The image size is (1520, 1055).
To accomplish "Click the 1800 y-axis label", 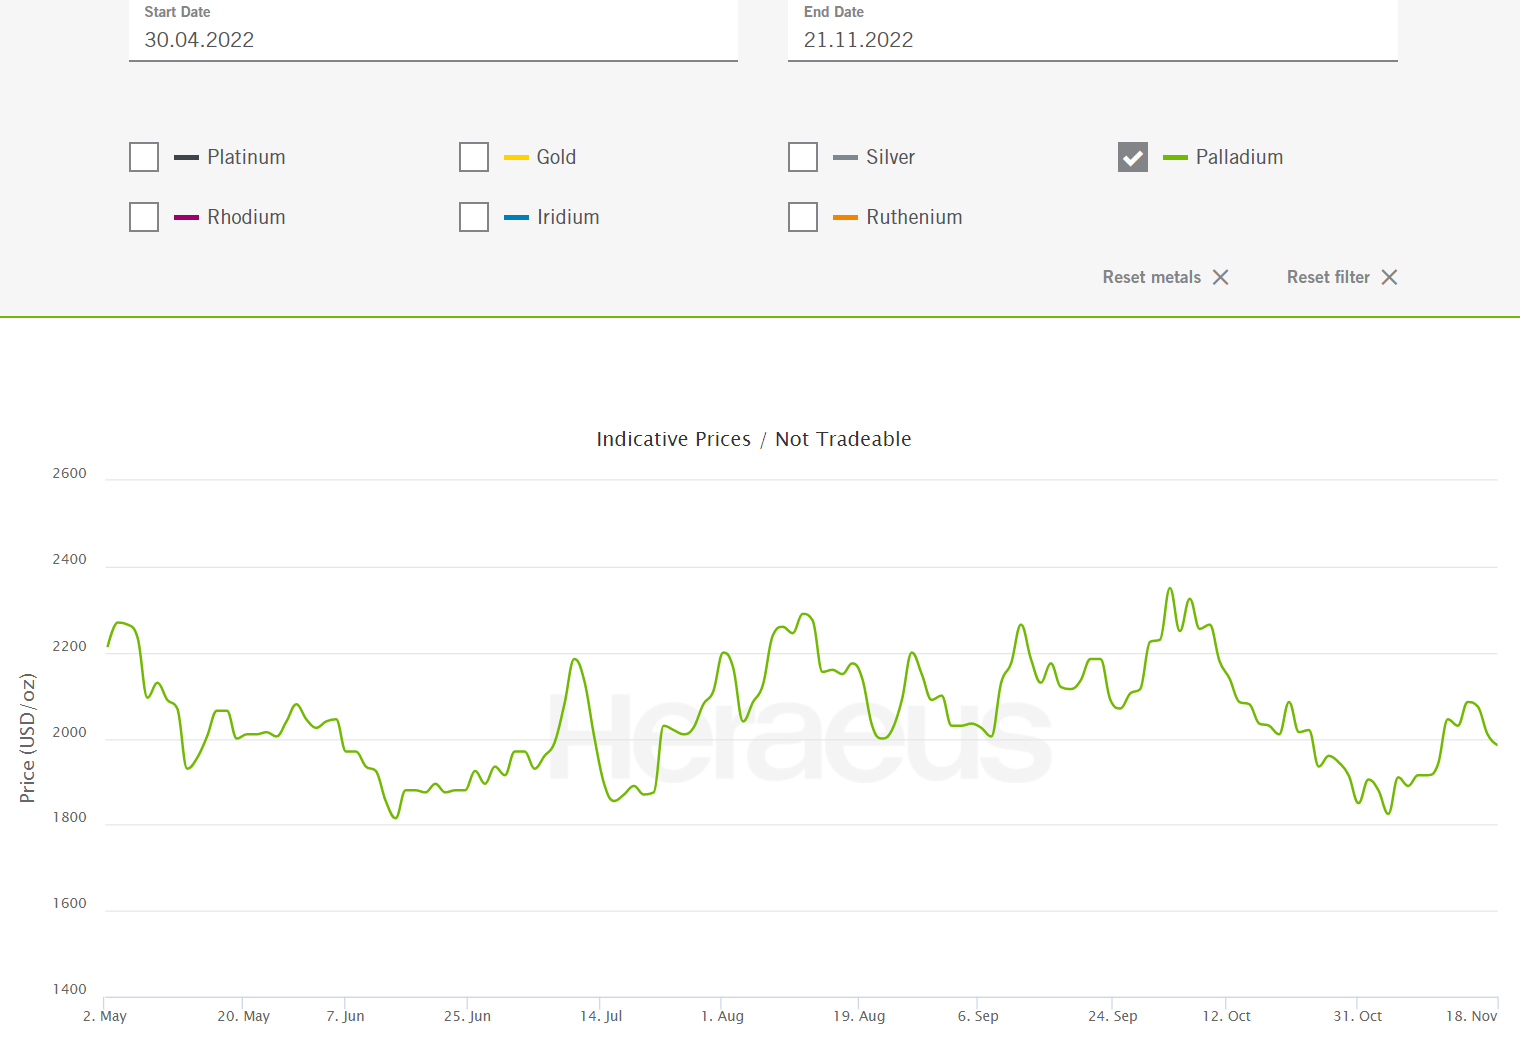I will point(69,817).
